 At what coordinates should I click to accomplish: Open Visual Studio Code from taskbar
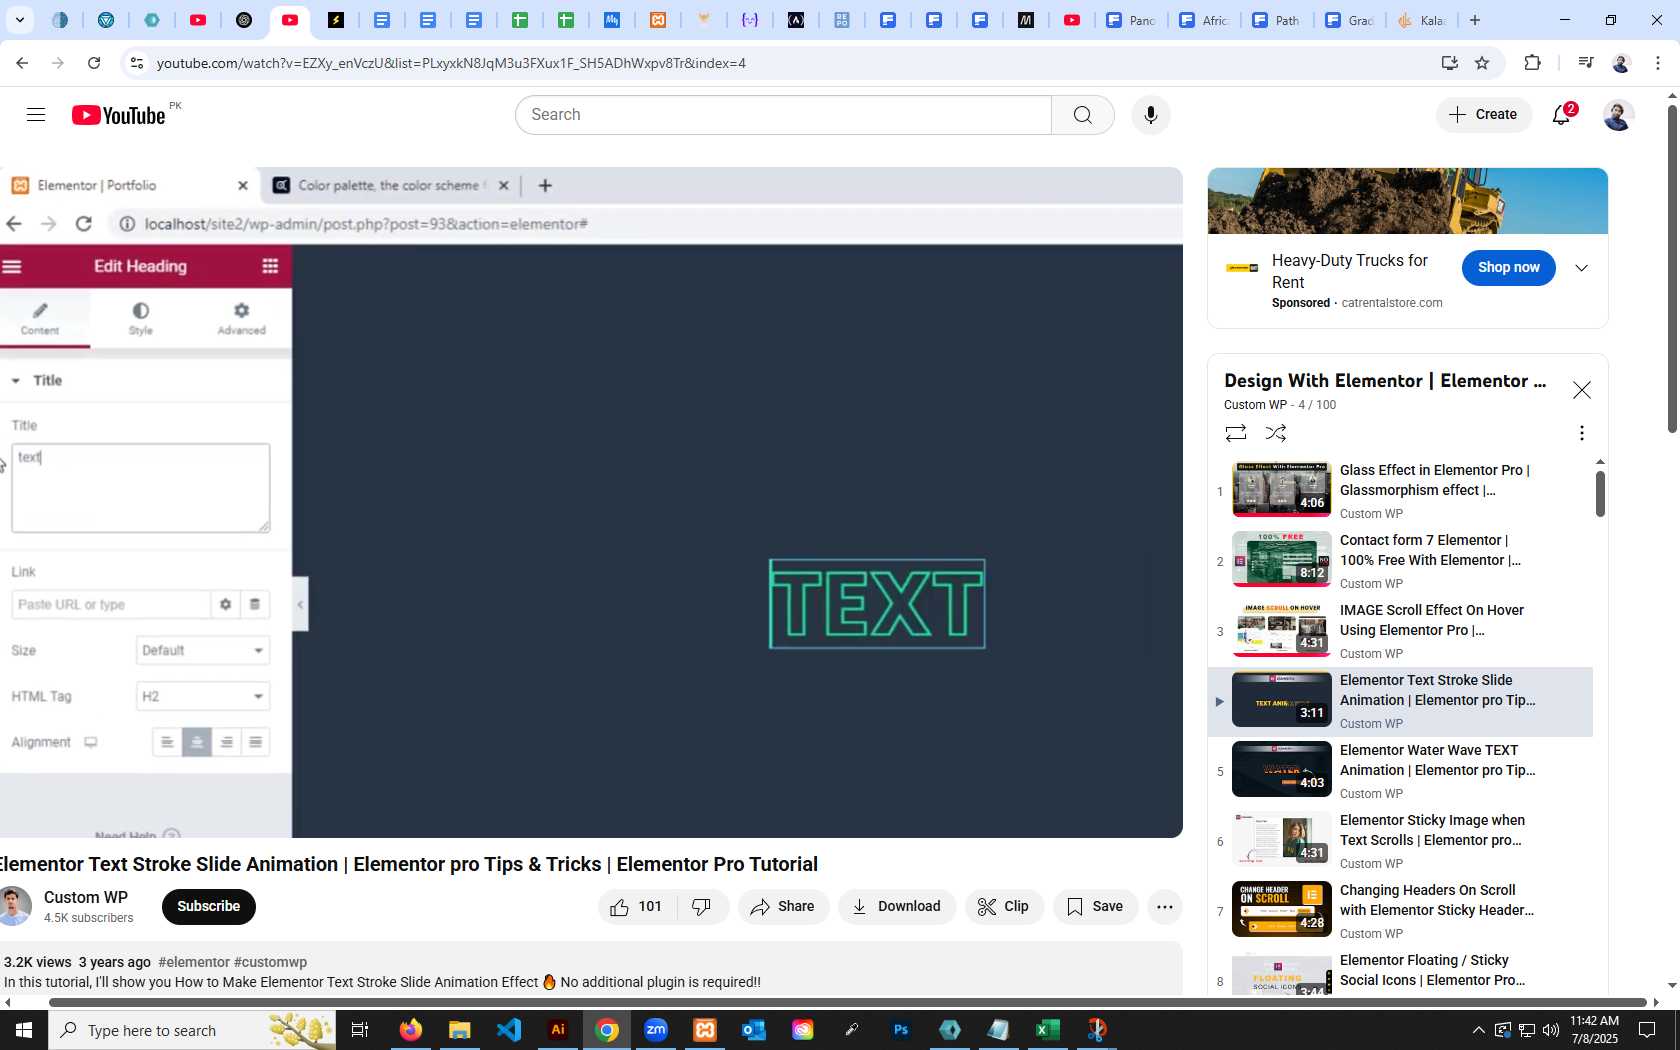(509, 1030)
